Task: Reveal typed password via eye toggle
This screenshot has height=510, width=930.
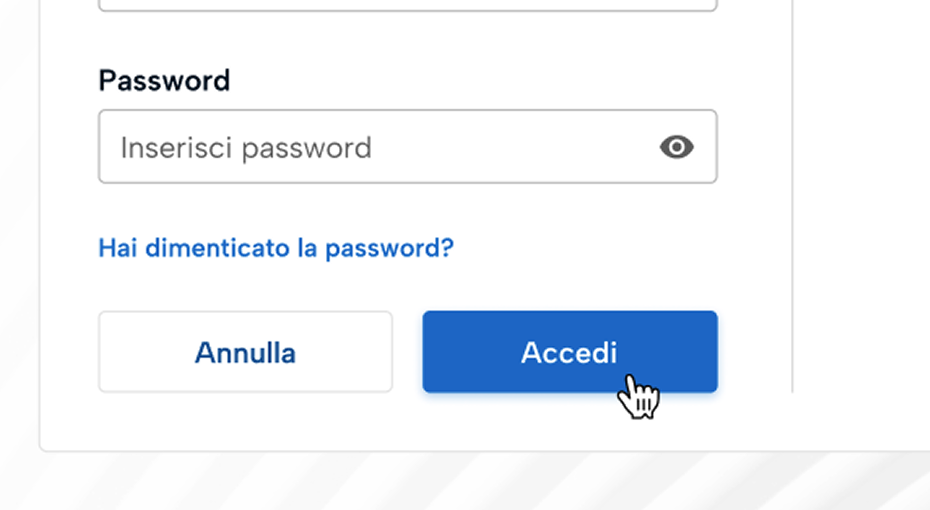Action: click(x=677, y=148)
